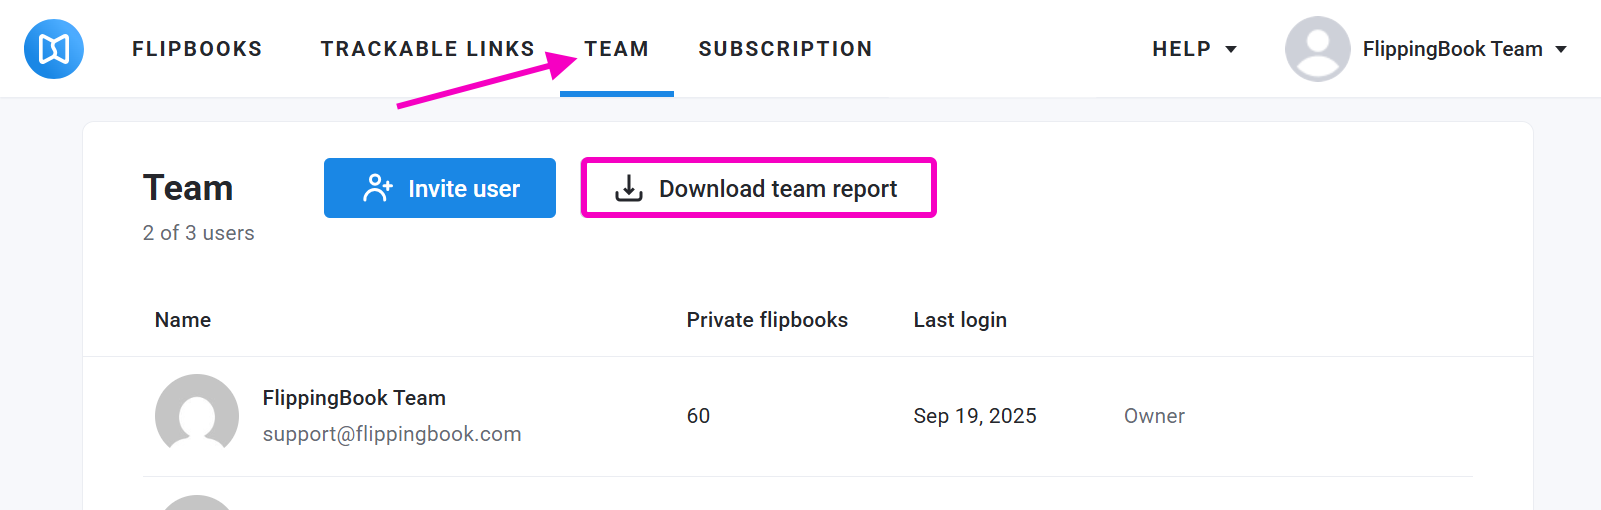Click the FlippingBook Team user name row
Image resolution: width=1601 pixels, height=510 pixels.
coord(354,398)
